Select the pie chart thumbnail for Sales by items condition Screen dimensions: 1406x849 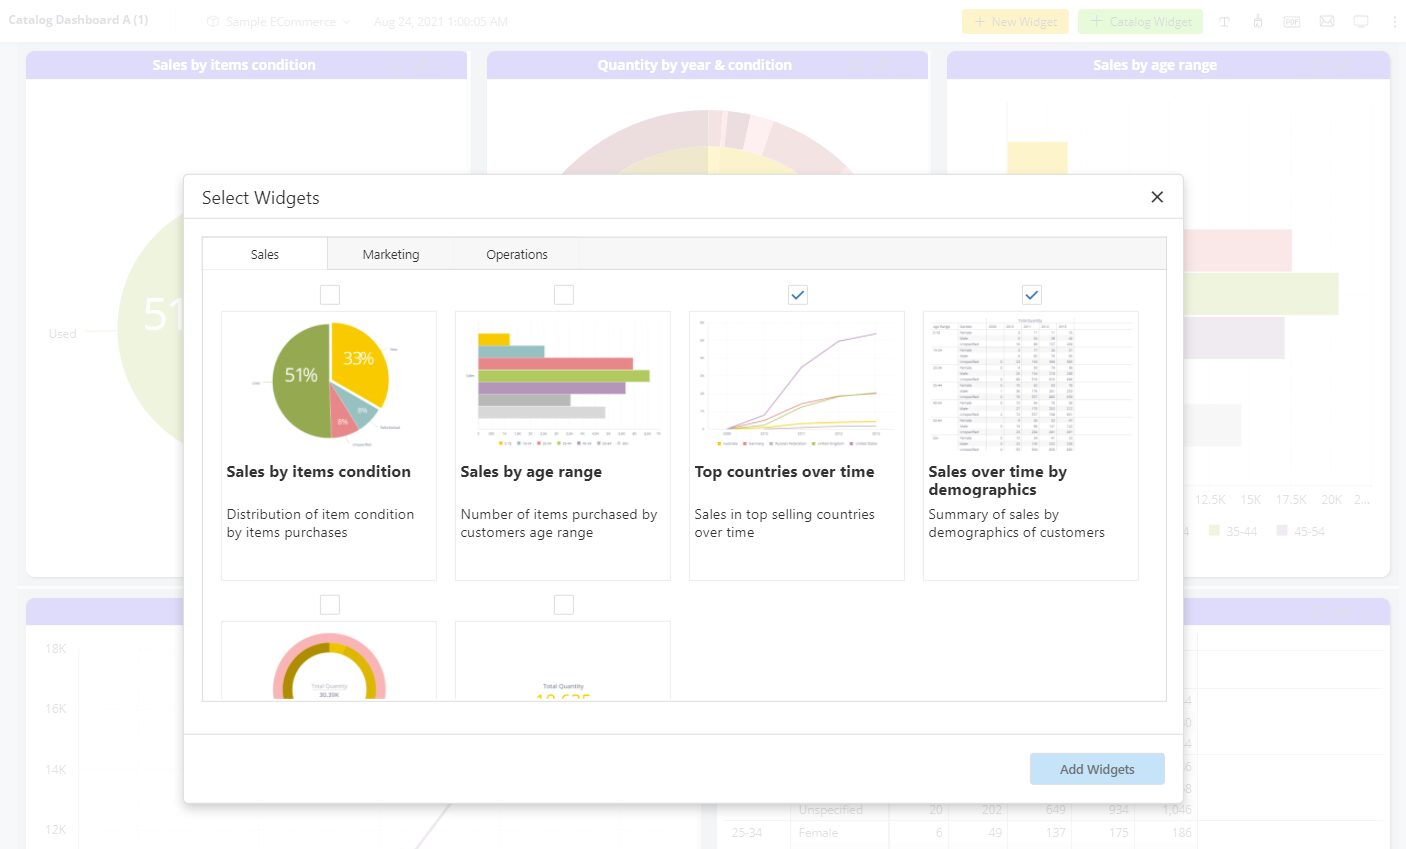point(328,381)
